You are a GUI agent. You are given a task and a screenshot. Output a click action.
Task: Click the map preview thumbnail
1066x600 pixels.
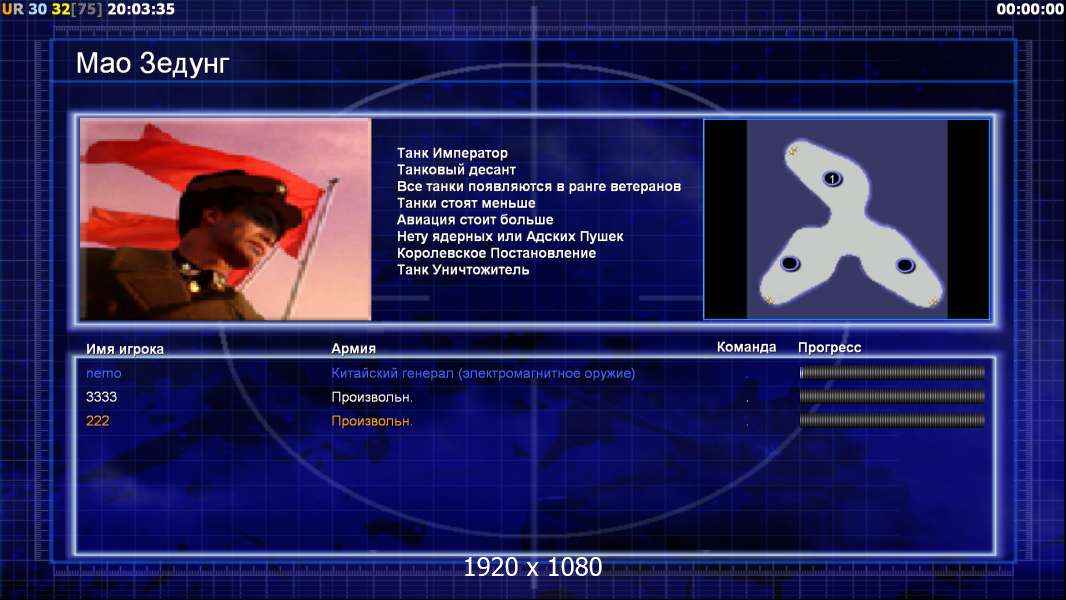846,219
